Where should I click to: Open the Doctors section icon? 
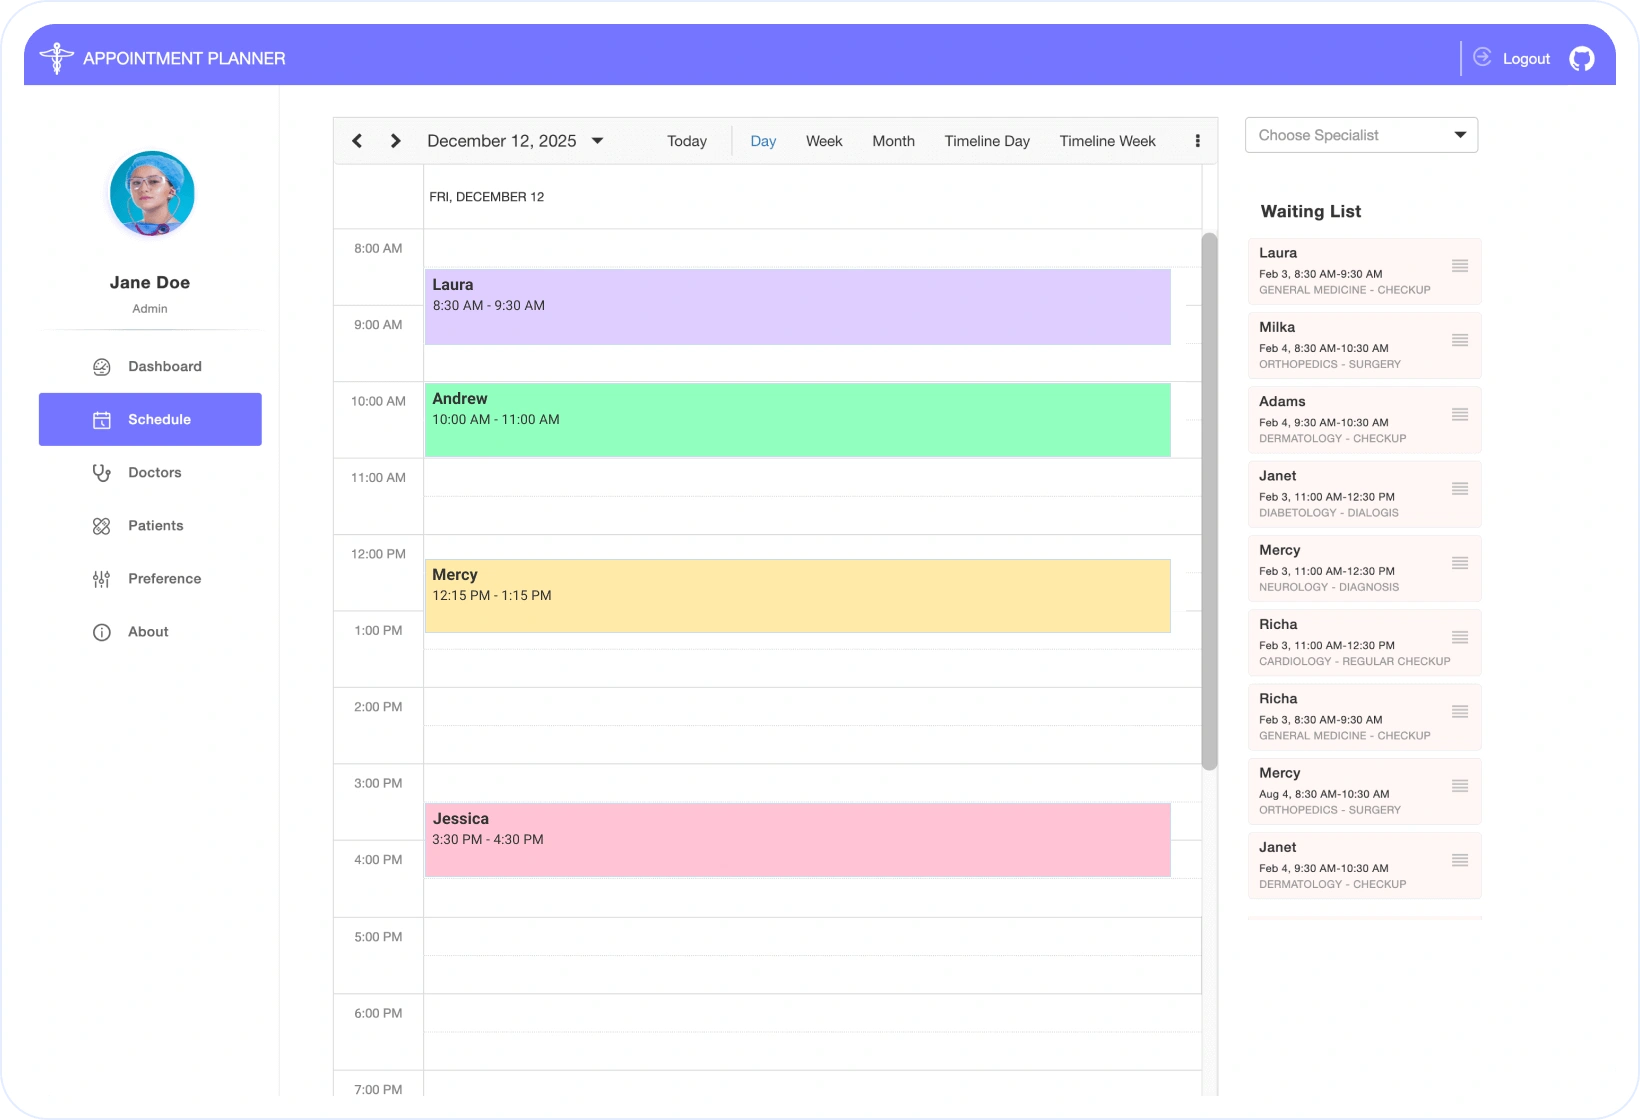click(101, 472)
